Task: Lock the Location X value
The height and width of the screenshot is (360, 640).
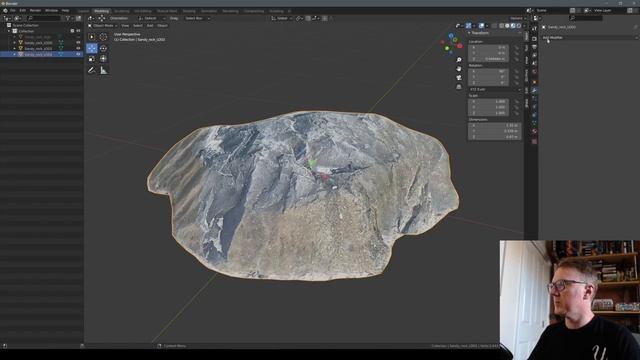Action: coord(516,47)
